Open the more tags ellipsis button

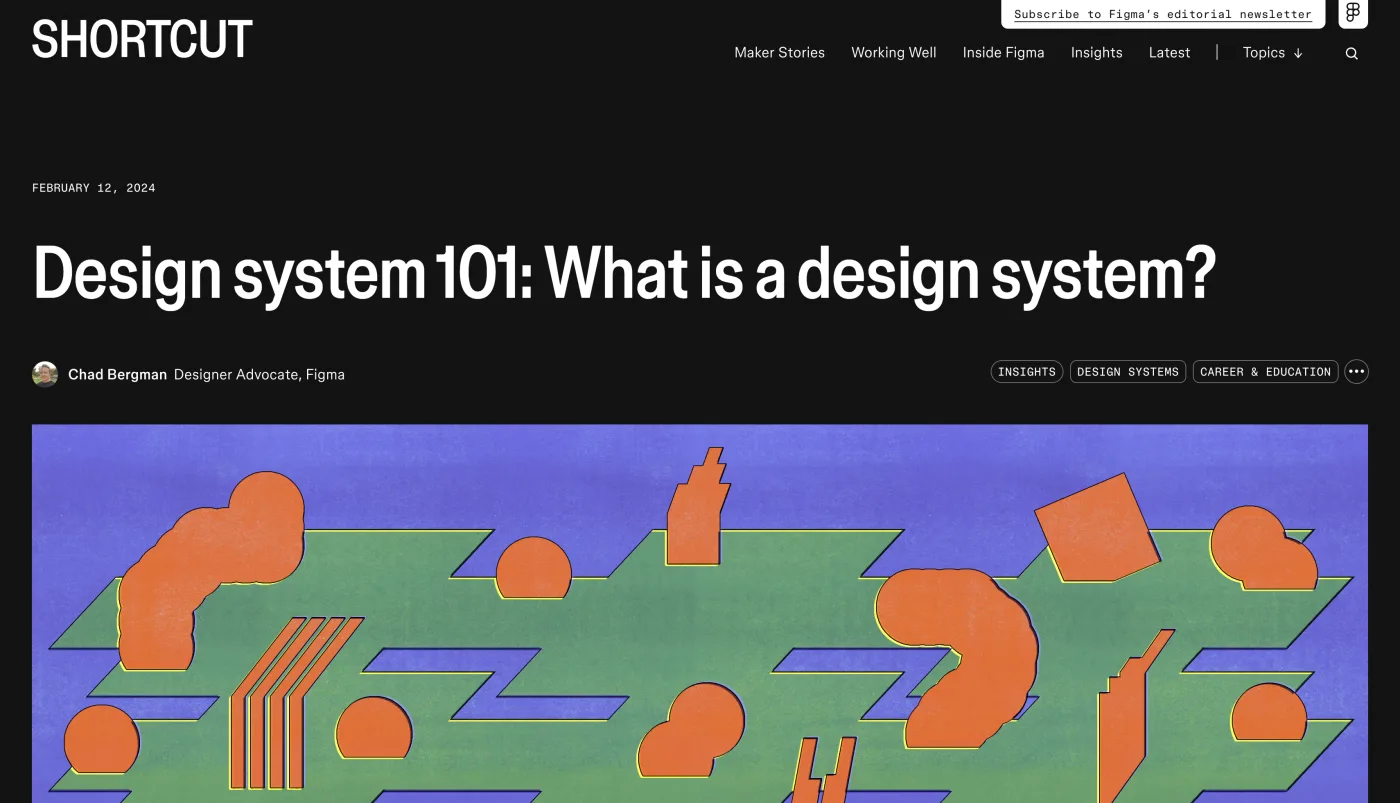pyautogui.click(x=1356, y=372)
